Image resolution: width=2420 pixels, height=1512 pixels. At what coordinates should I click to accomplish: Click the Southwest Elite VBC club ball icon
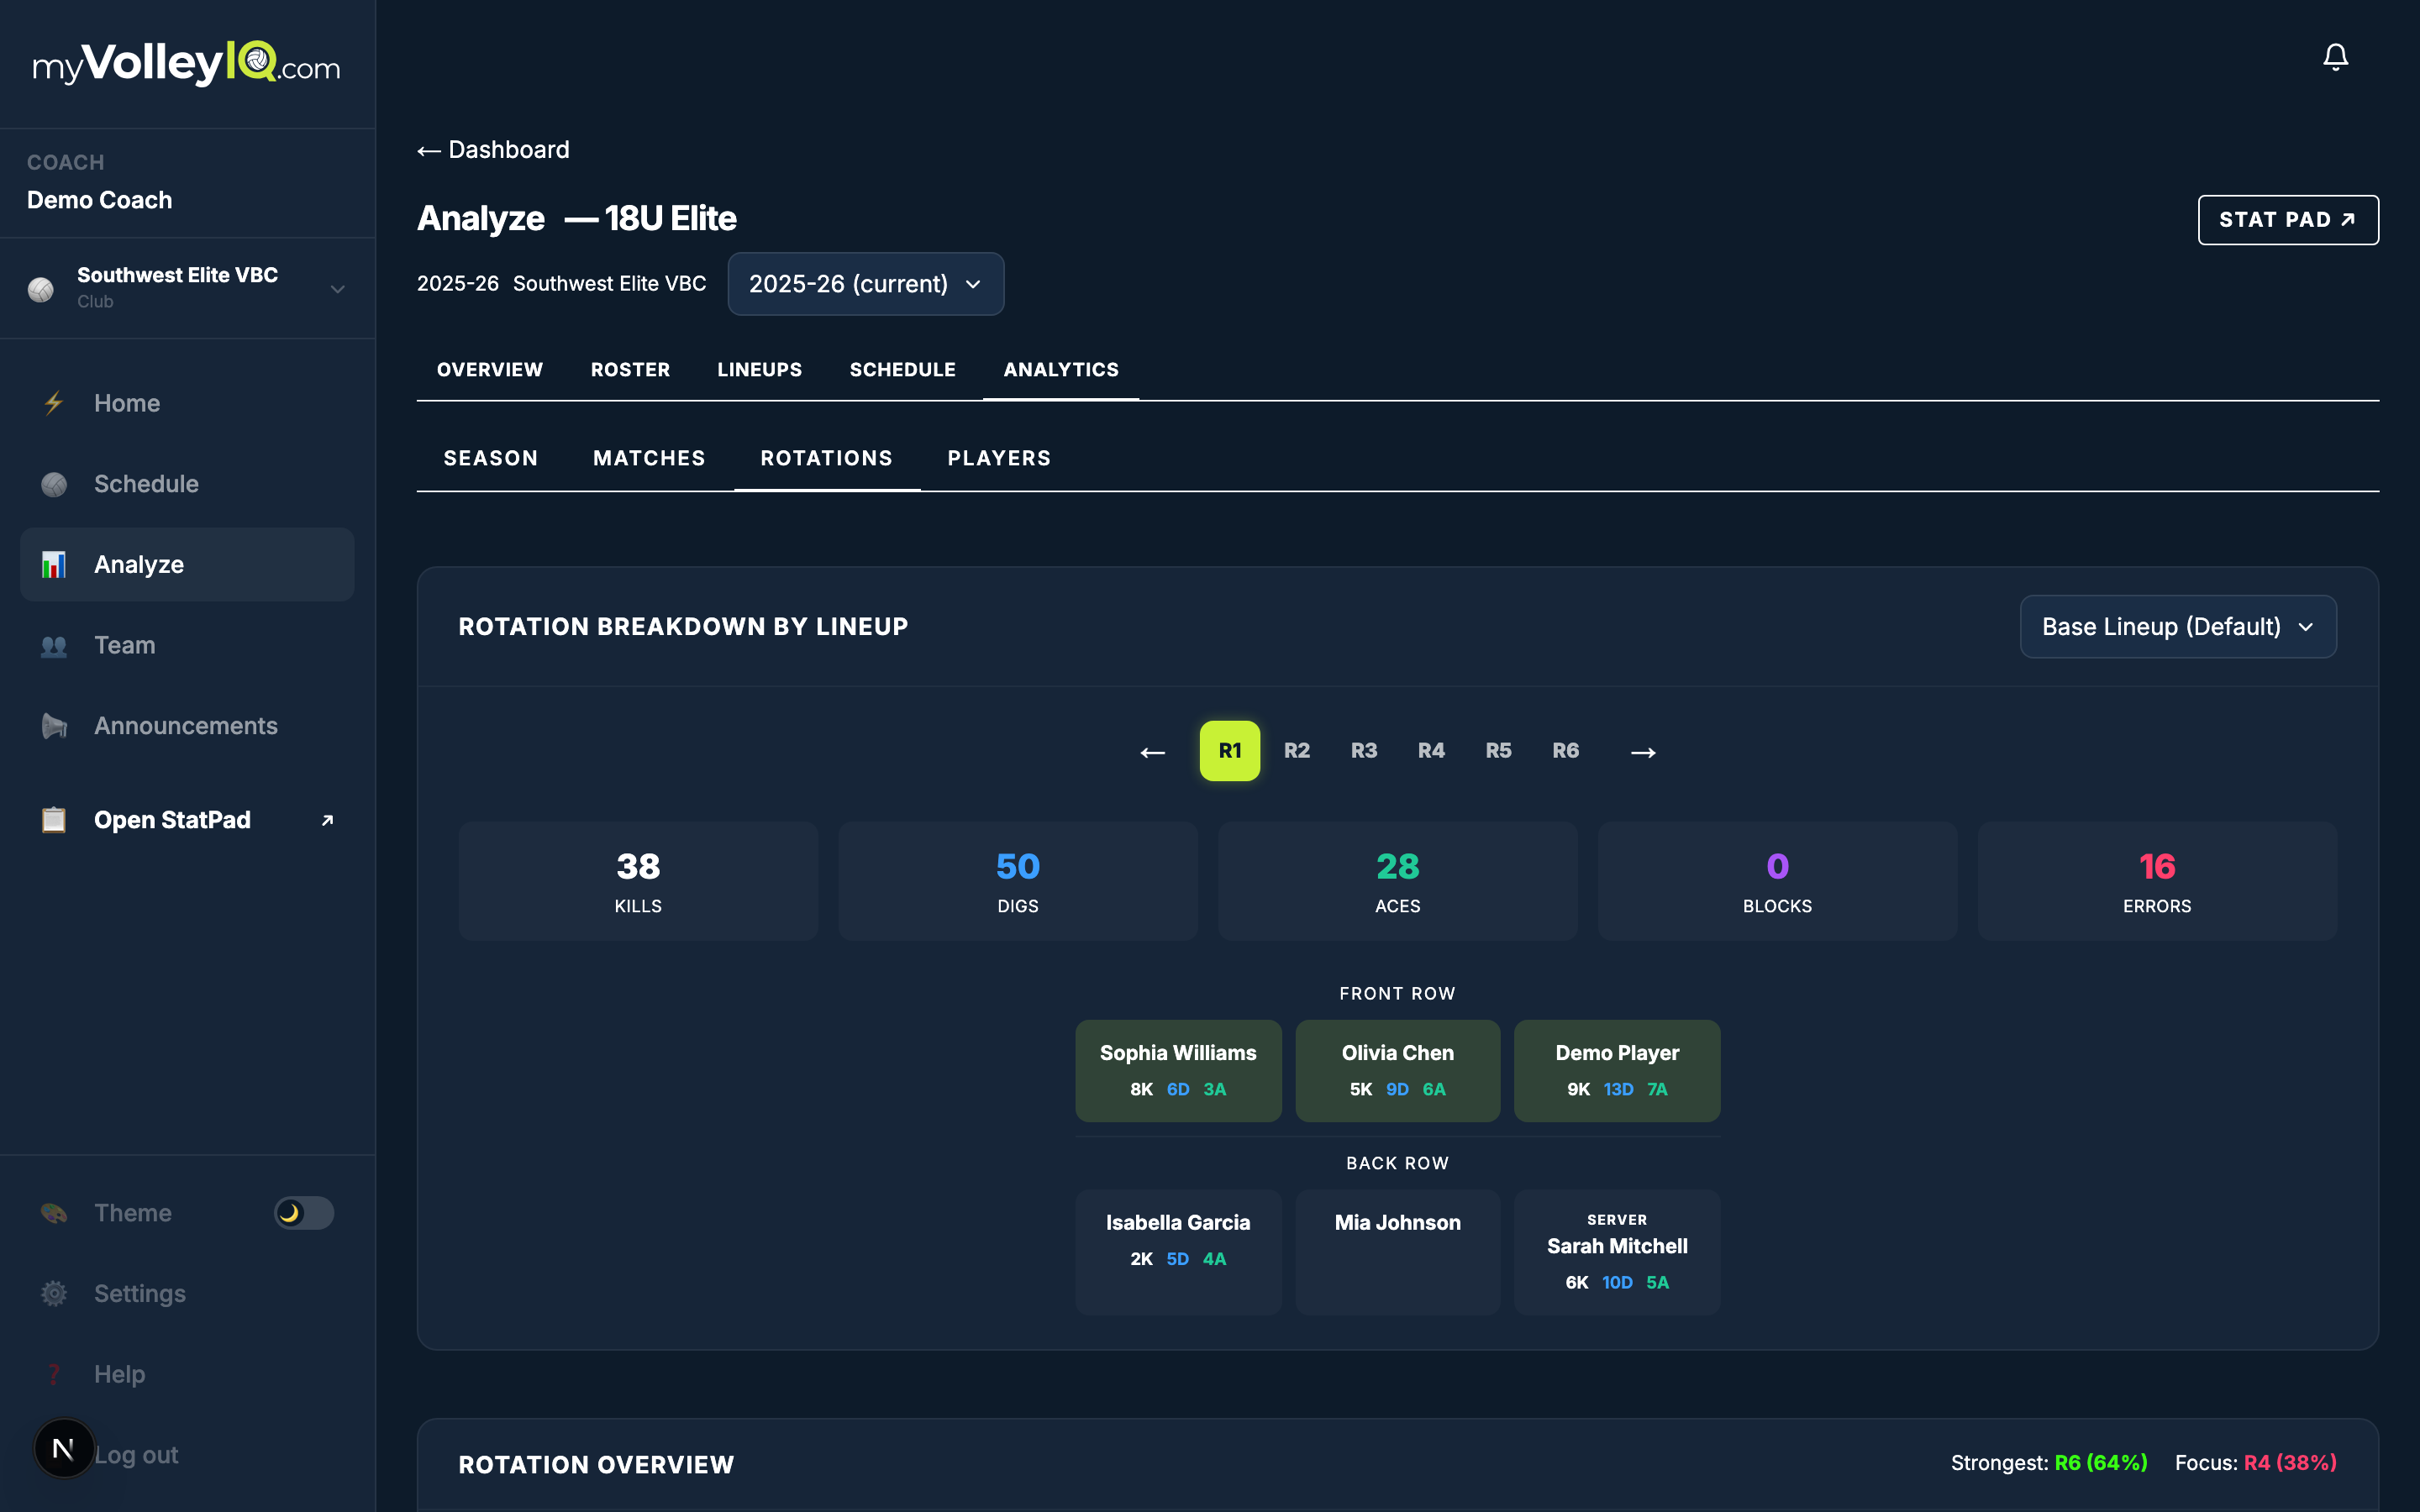[41, 289]
